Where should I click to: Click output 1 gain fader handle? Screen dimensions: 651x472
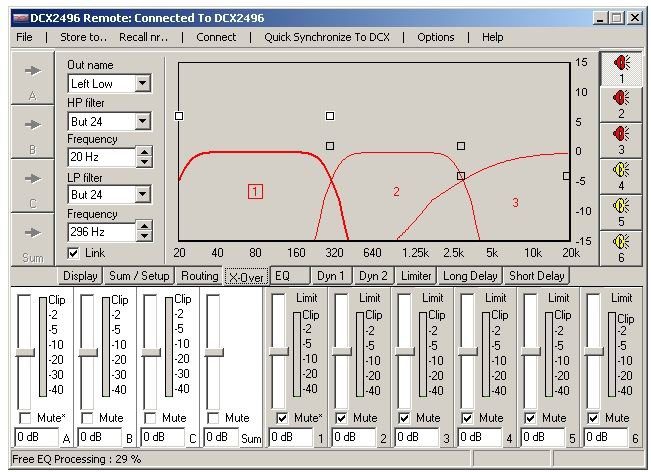coord(279,351)
